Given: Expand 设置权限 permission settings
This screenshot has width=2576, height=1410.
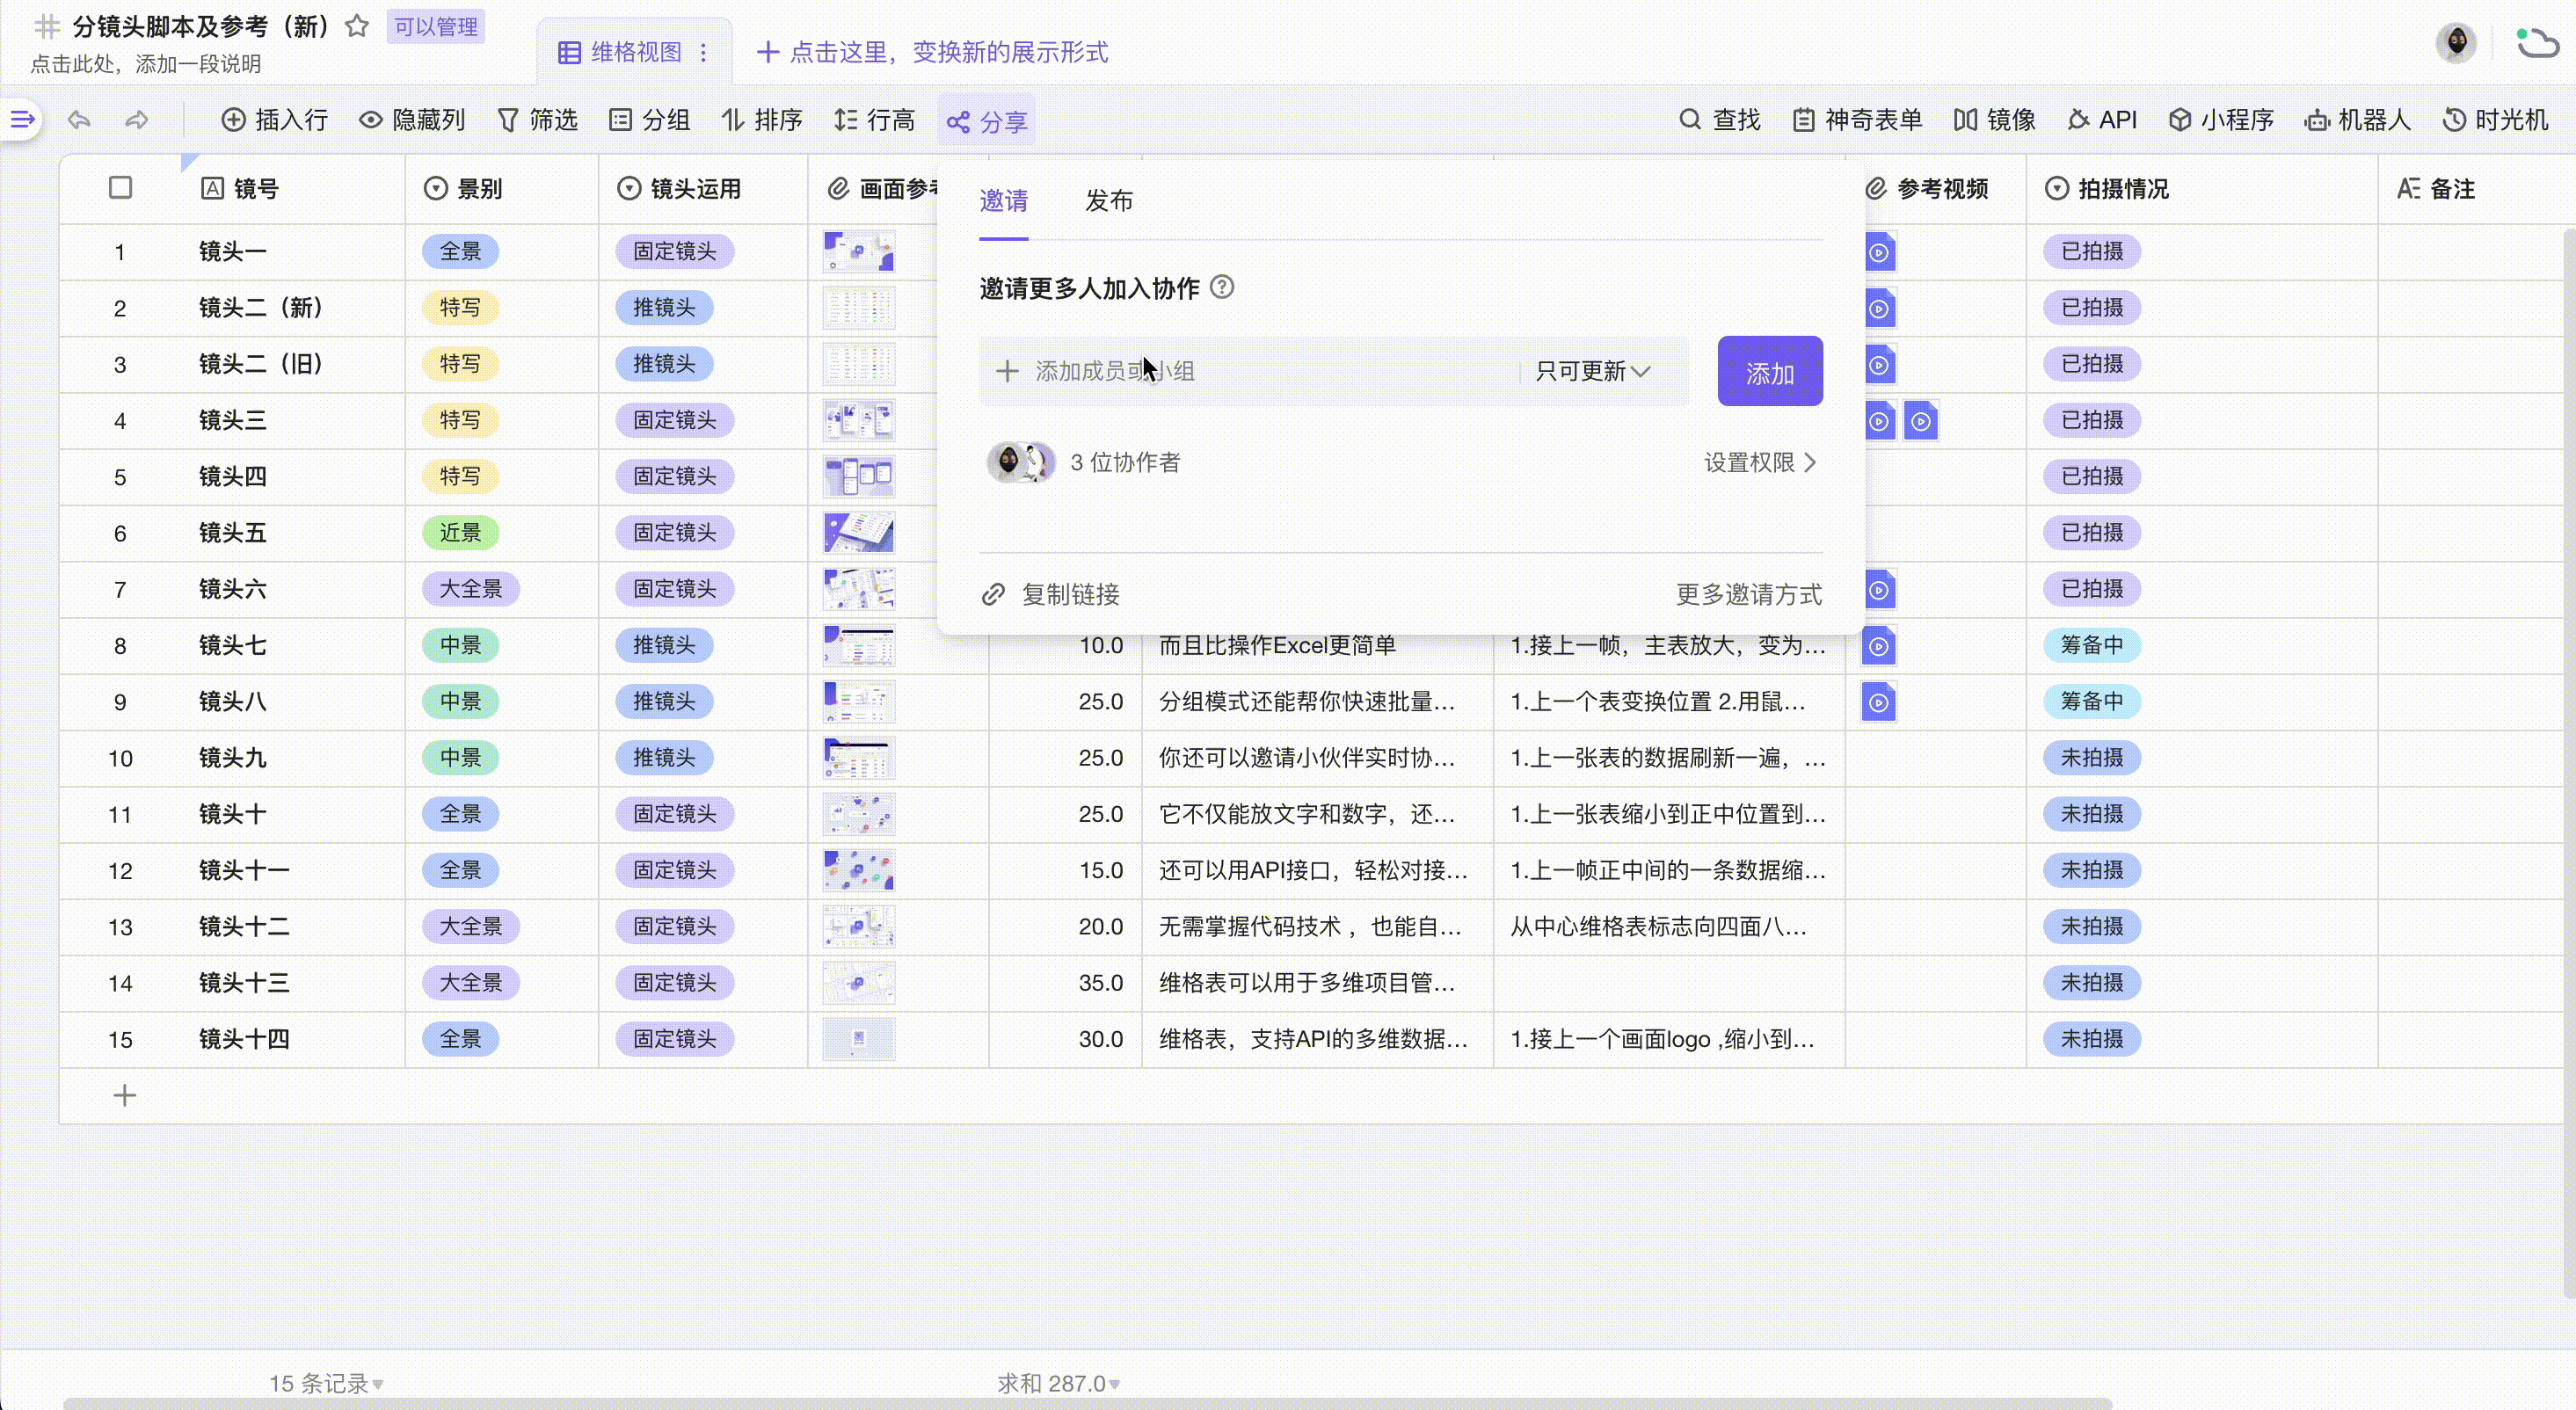Looking at the screenshot, I should coord(1759,462).
